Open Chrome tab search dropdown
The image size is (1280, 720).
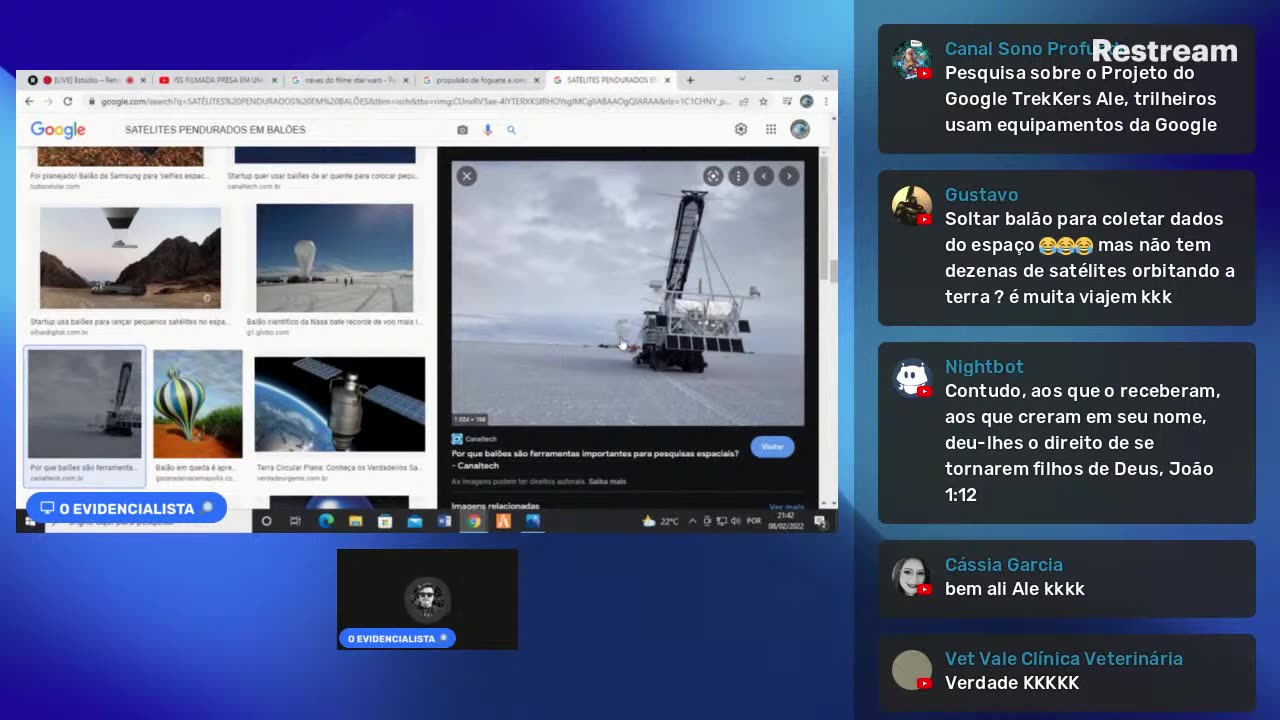(742, 79)
